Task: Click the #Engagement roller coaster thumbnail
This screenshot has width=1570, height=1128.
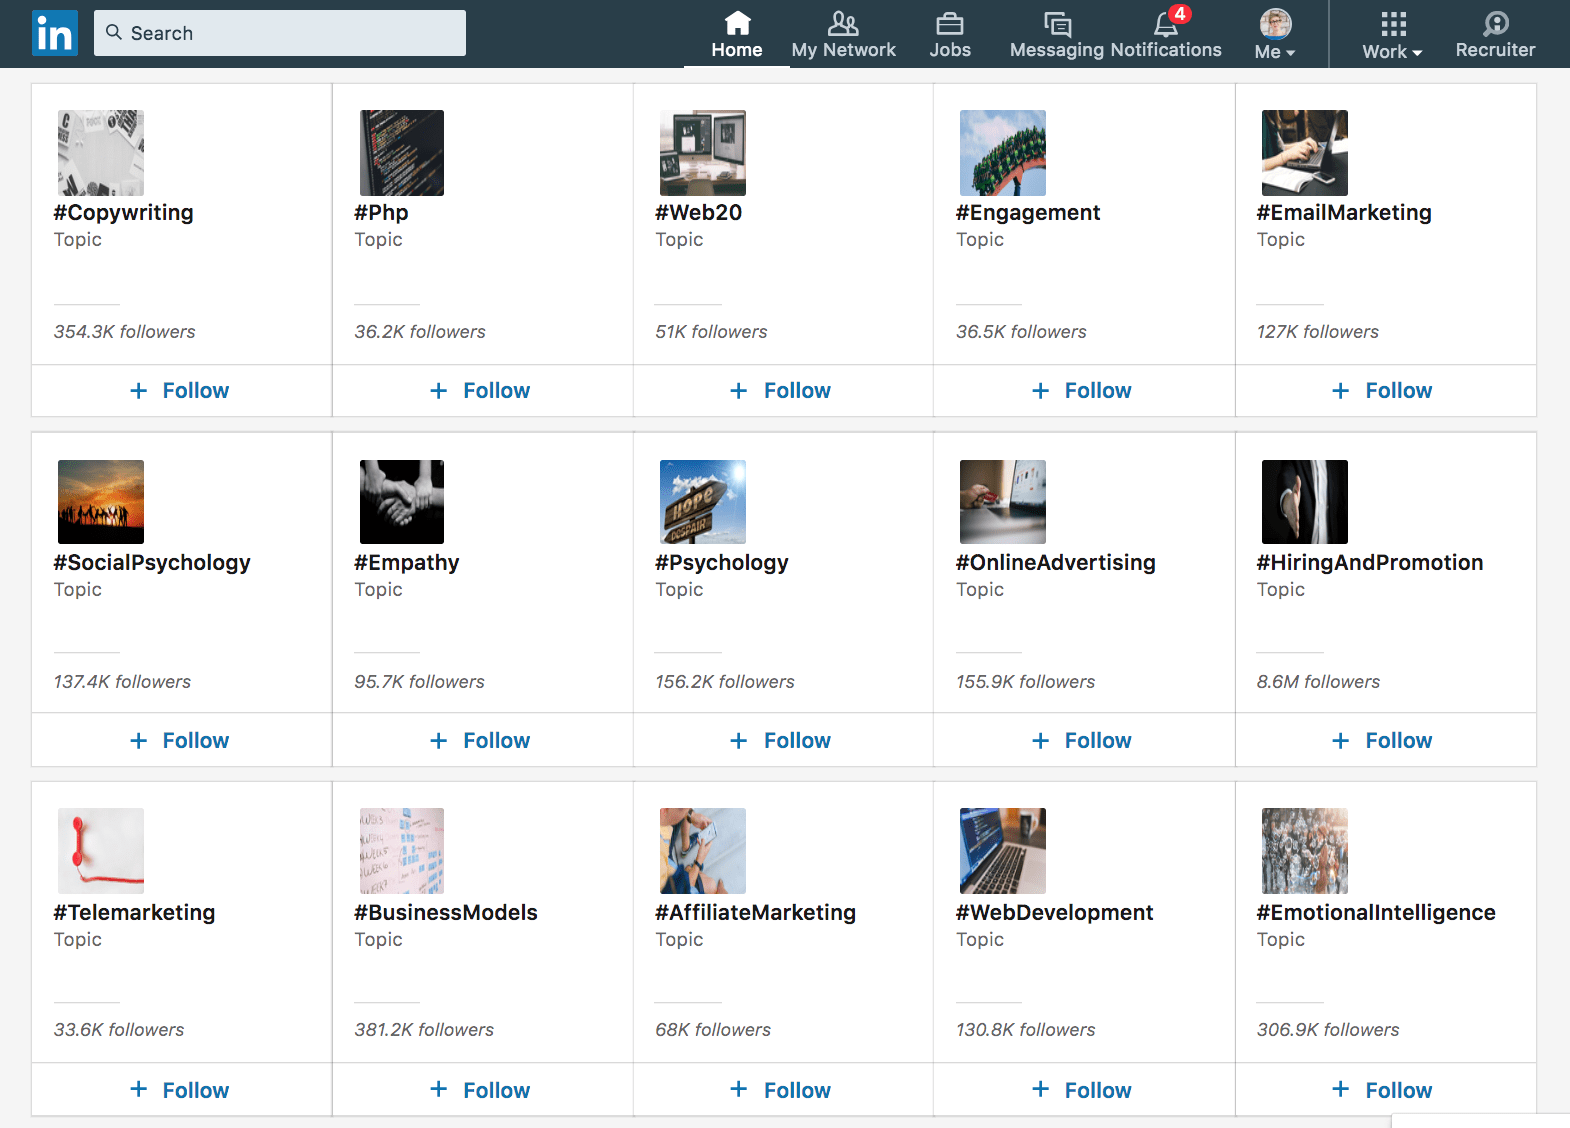Action: click(1002, 153)
